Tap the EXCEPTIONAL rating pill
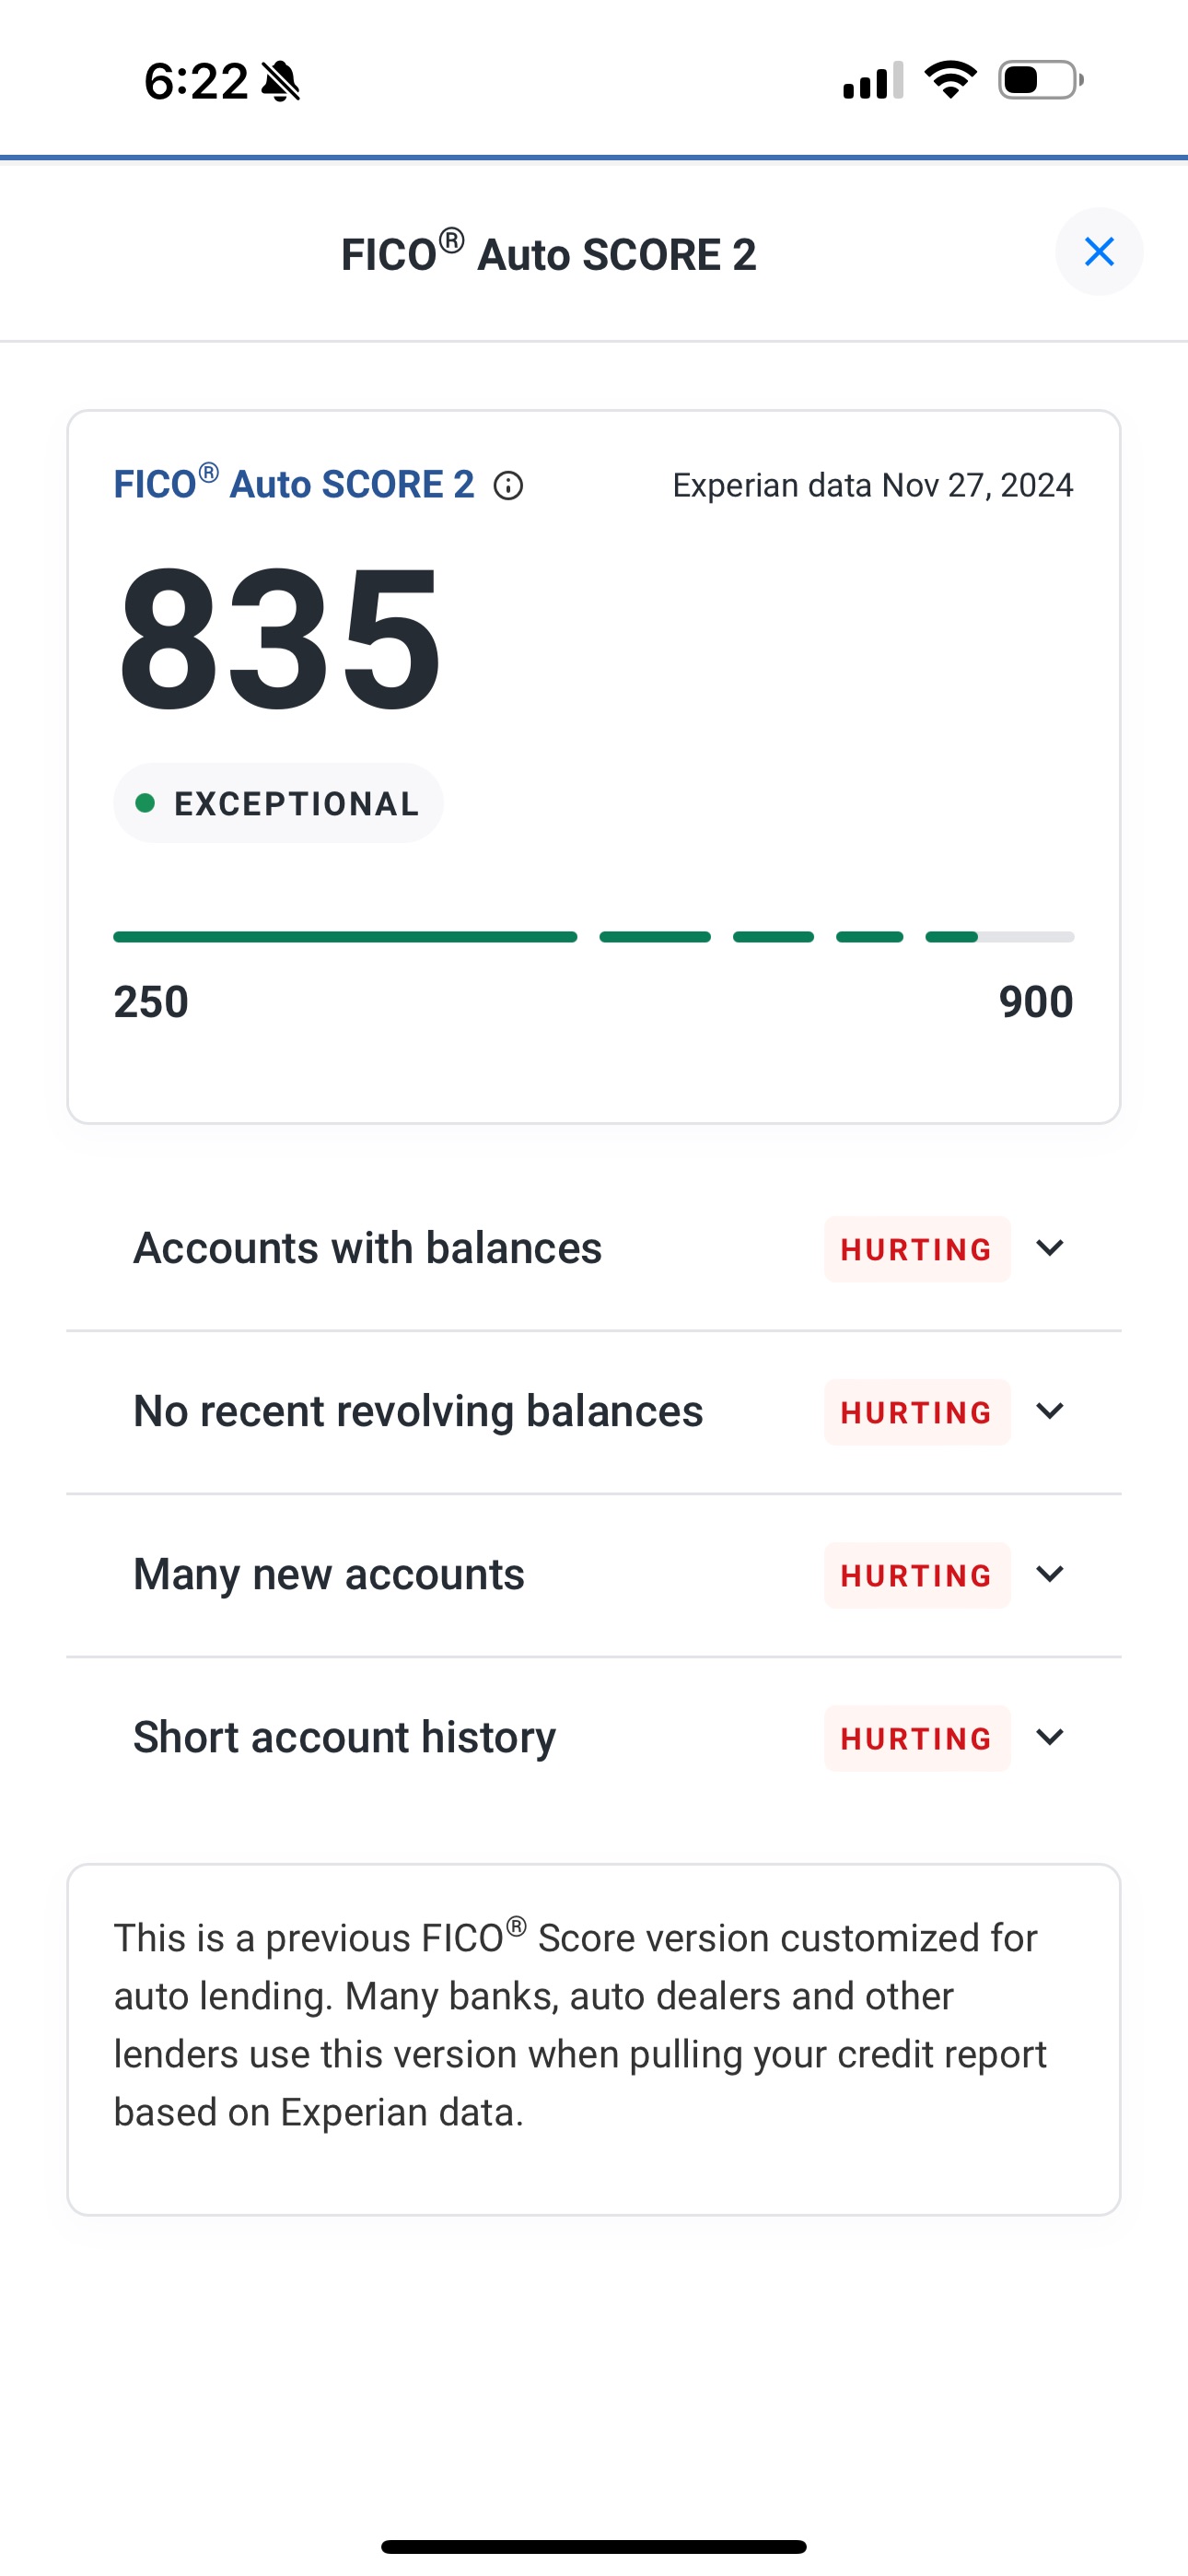The height and width of the screenshot is (2576, 1188). coord(278,803)
